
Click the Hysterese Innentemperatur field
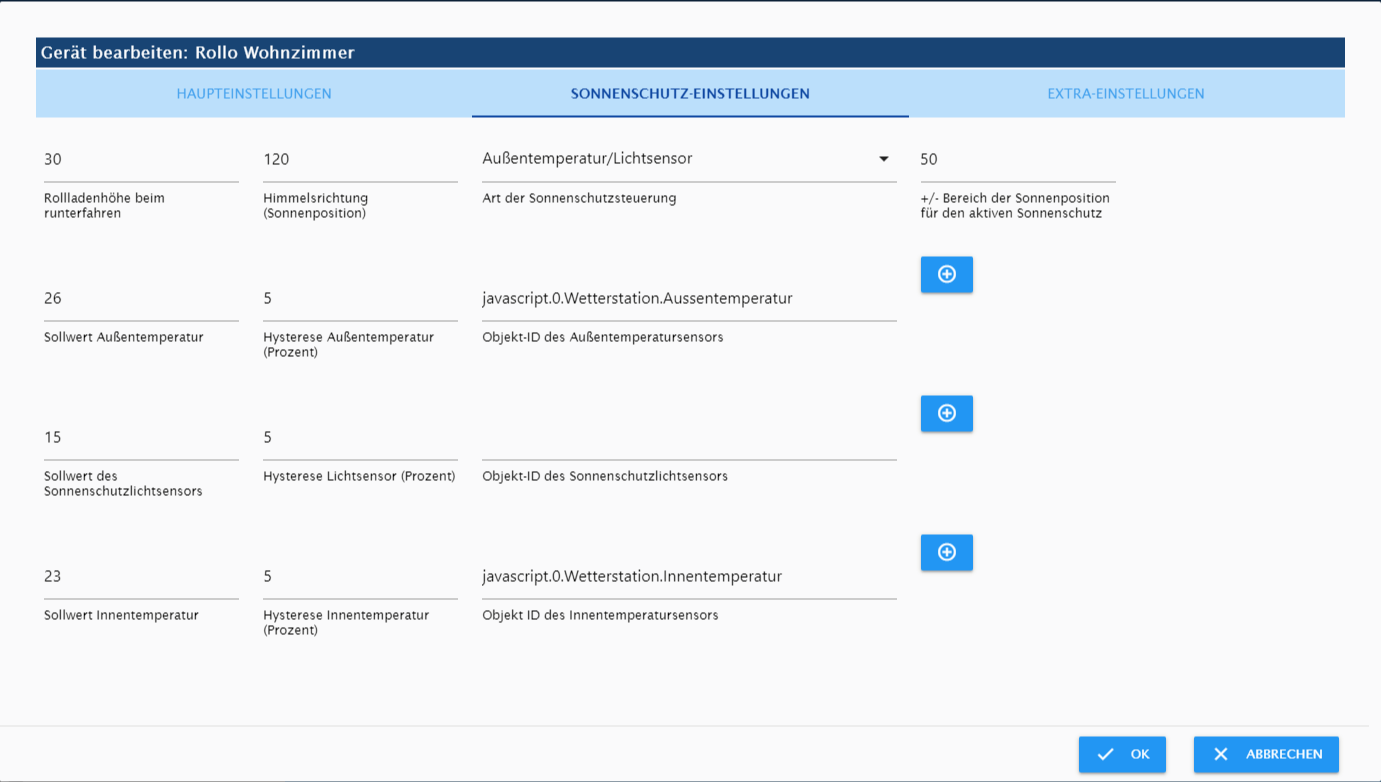click(360, 576)
